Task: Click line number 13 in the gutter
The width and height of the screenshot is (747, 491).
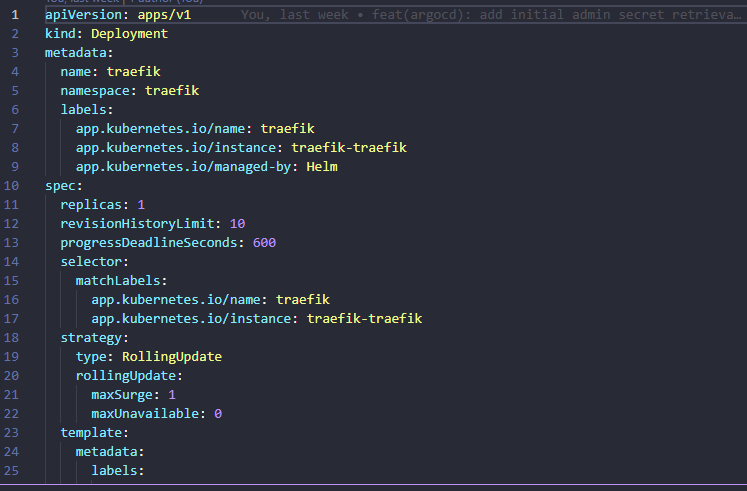Action: [x=11, y=243]
